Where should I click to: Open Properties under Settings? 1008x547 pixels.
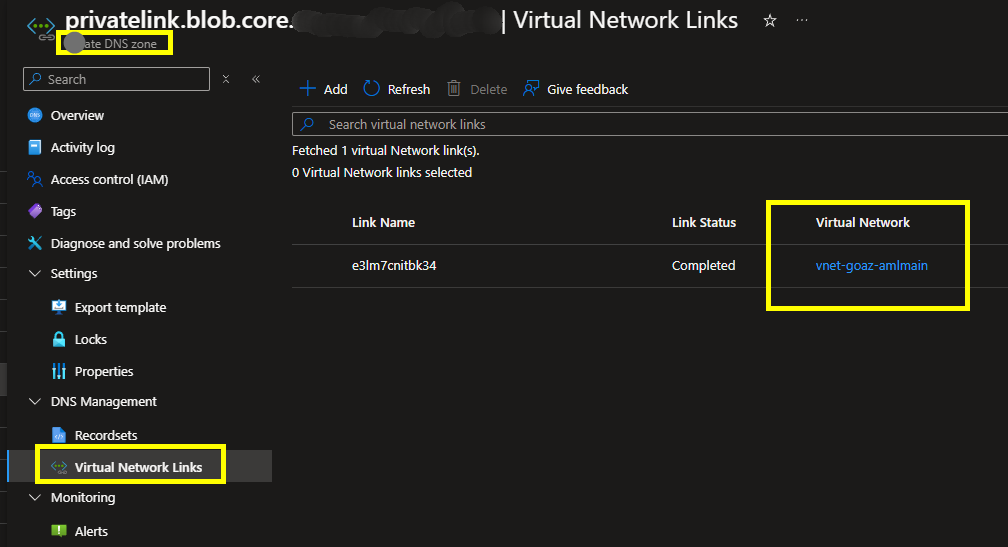click(x=104, y=372)
